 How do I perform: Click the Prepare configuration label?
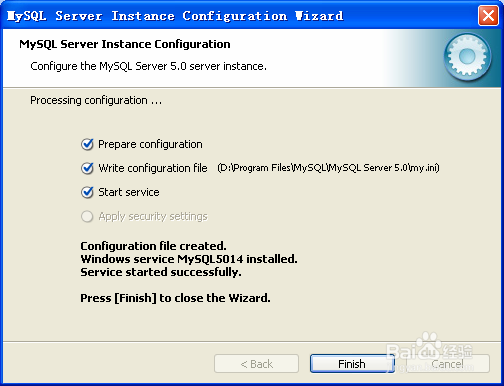(150, 144)
